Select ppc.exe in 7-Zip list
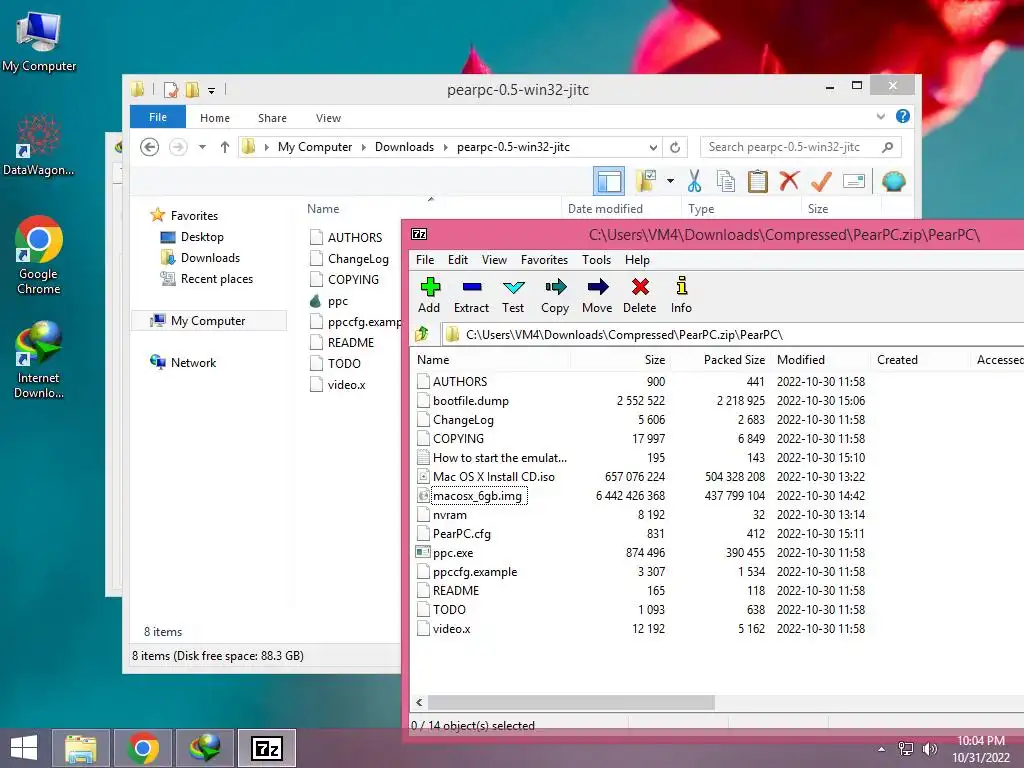 point(453,552)
